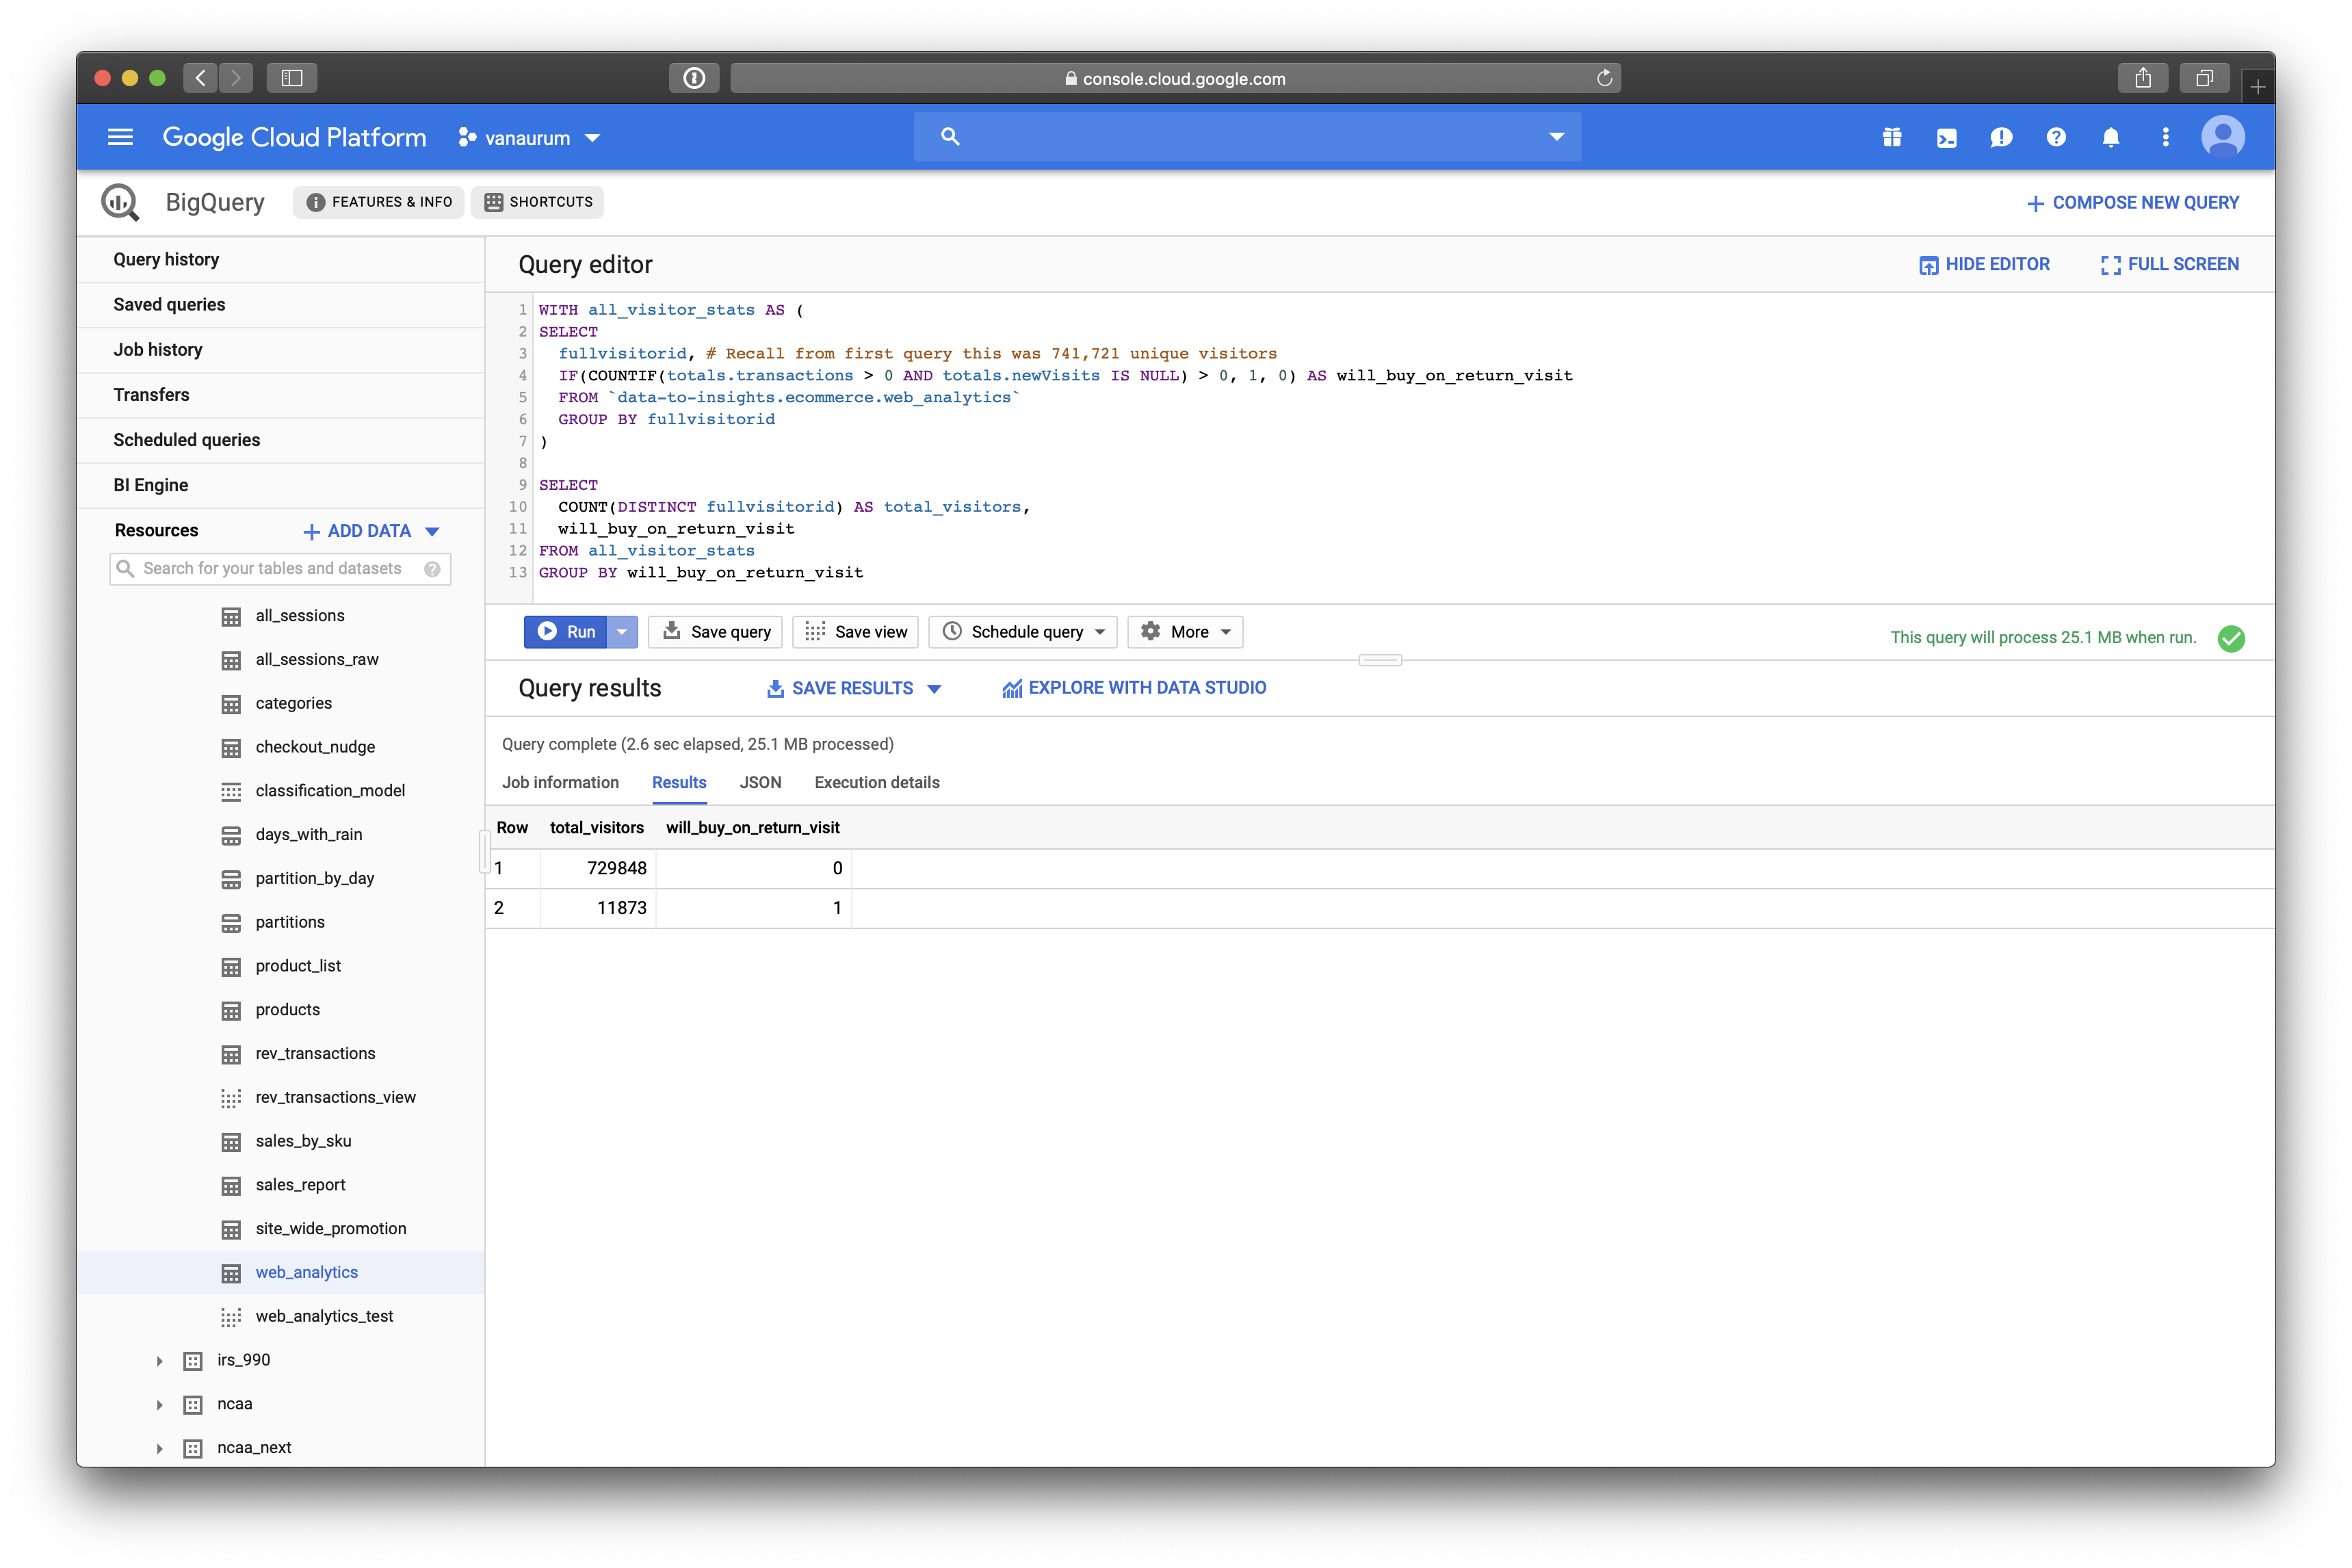Image resolution: width=2352 pixels, height=1568 pixels.
Task: Click EXPLORE WITH DATA STUDIO
Action: pos(1134,688)
